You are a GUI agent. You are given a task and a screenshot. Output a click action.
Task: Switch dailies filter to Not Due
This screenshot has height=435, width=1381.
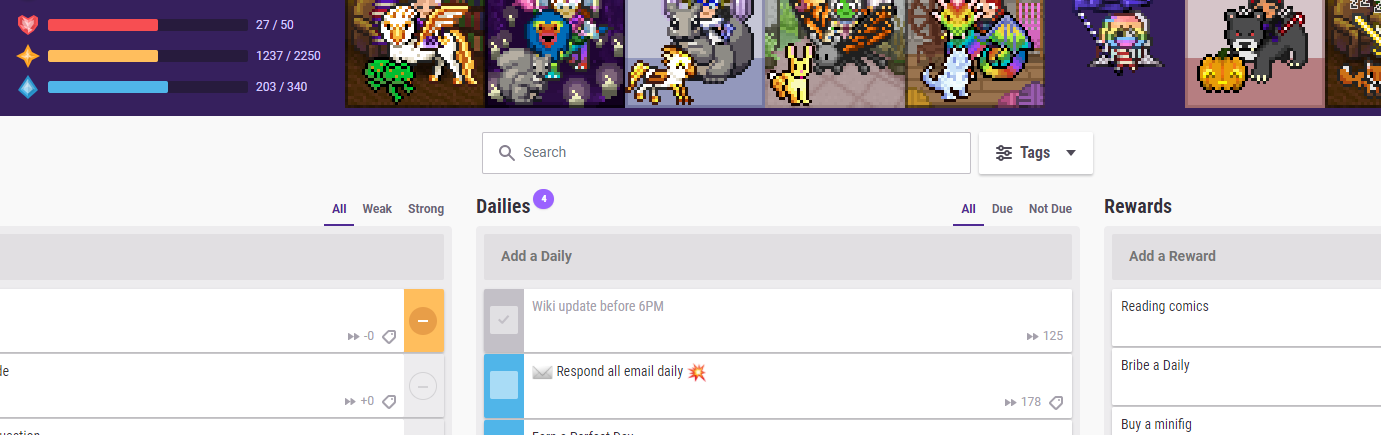click(x=1050, y=209)
